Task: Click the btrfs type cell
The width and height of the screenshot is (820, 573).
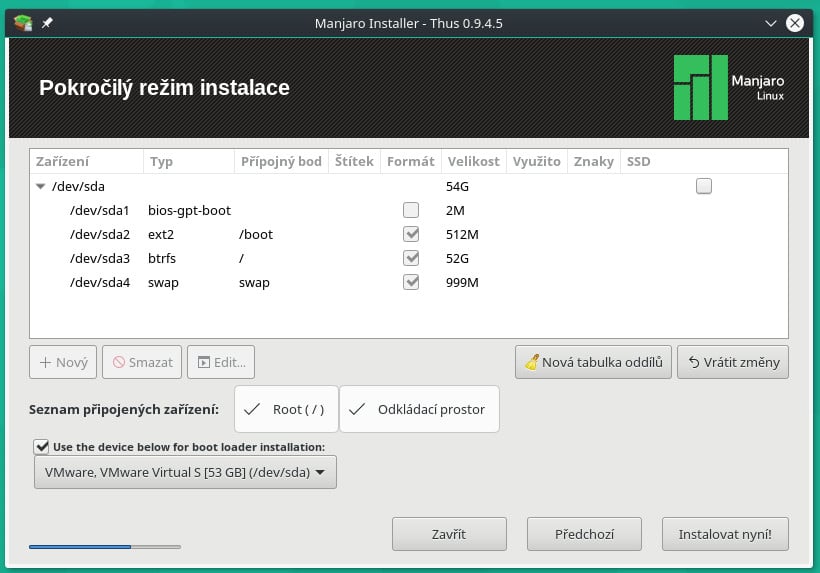Action: click(x=162, y=258)
